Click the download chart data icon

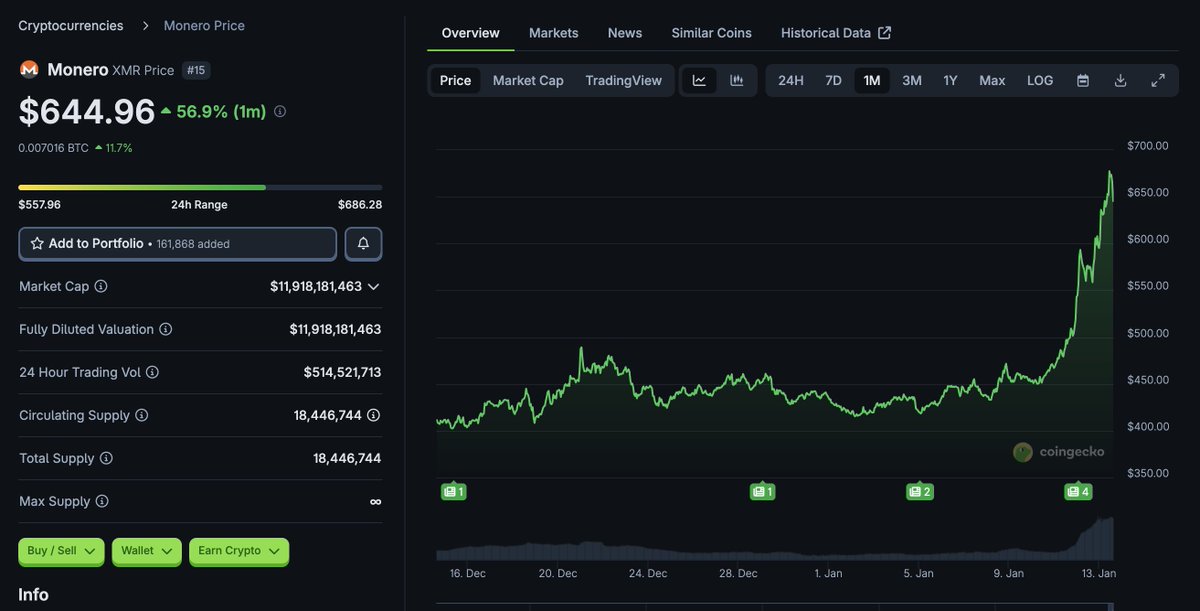pos(1121,80)
